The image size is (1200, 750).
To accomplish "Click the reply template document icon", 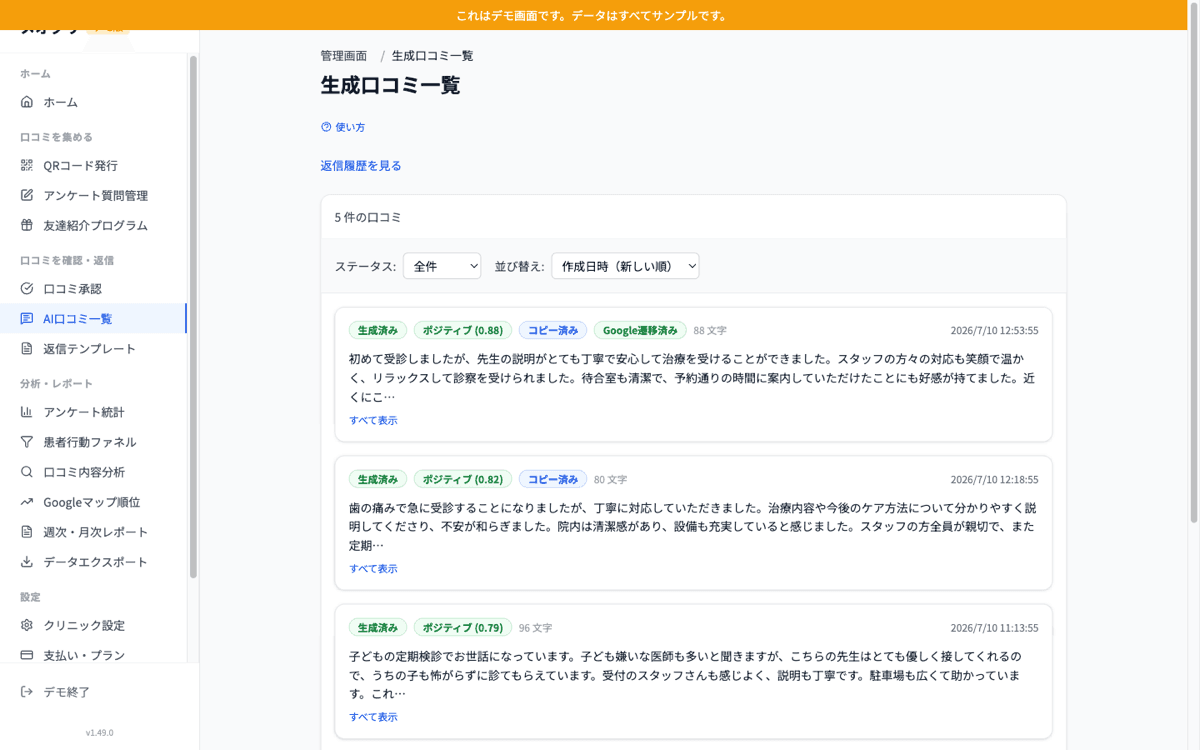I will 27,348.
